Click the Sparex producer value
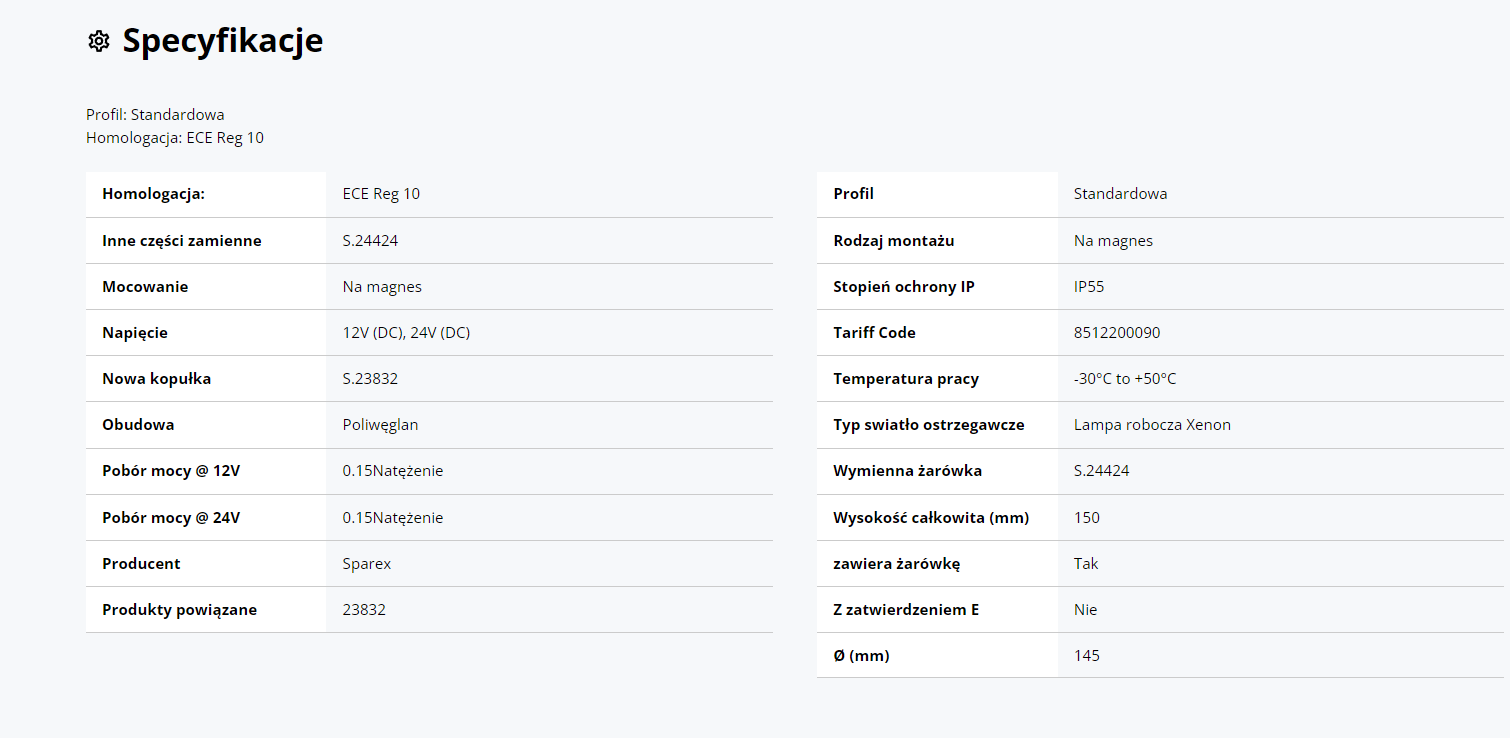Image resolution: width=1510 pixels, height=738 pixels. [x=367, y=563]
